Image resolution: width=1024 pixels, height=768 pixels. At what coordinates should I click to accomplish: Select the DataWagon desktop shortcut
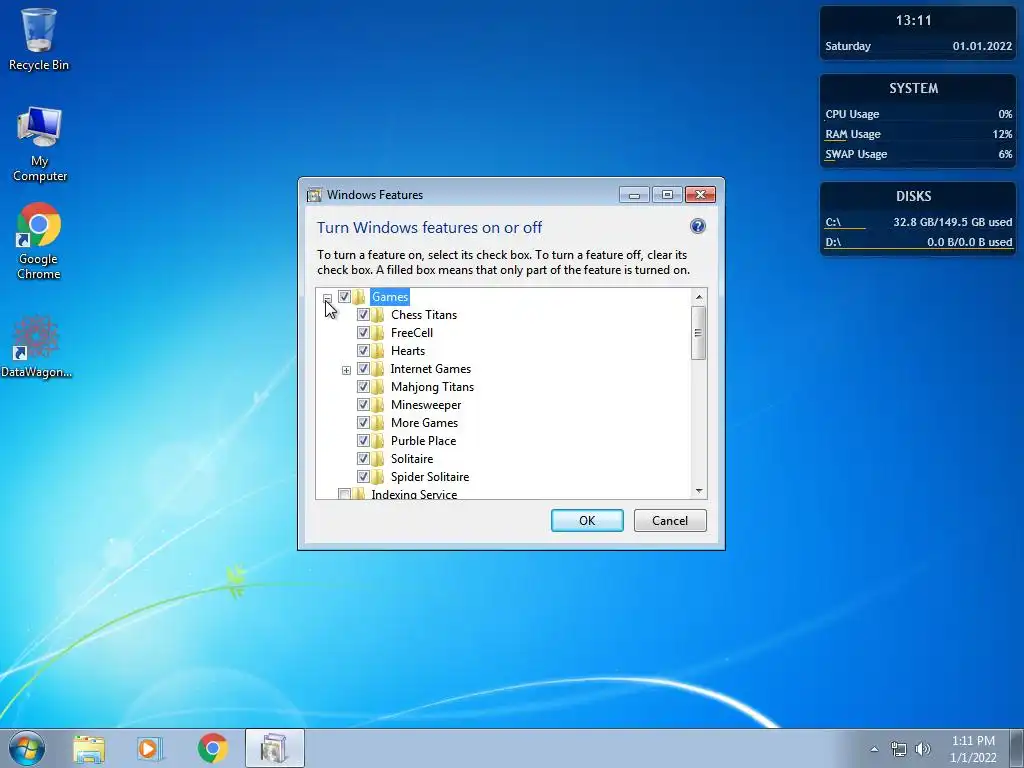tap(37, 346)
